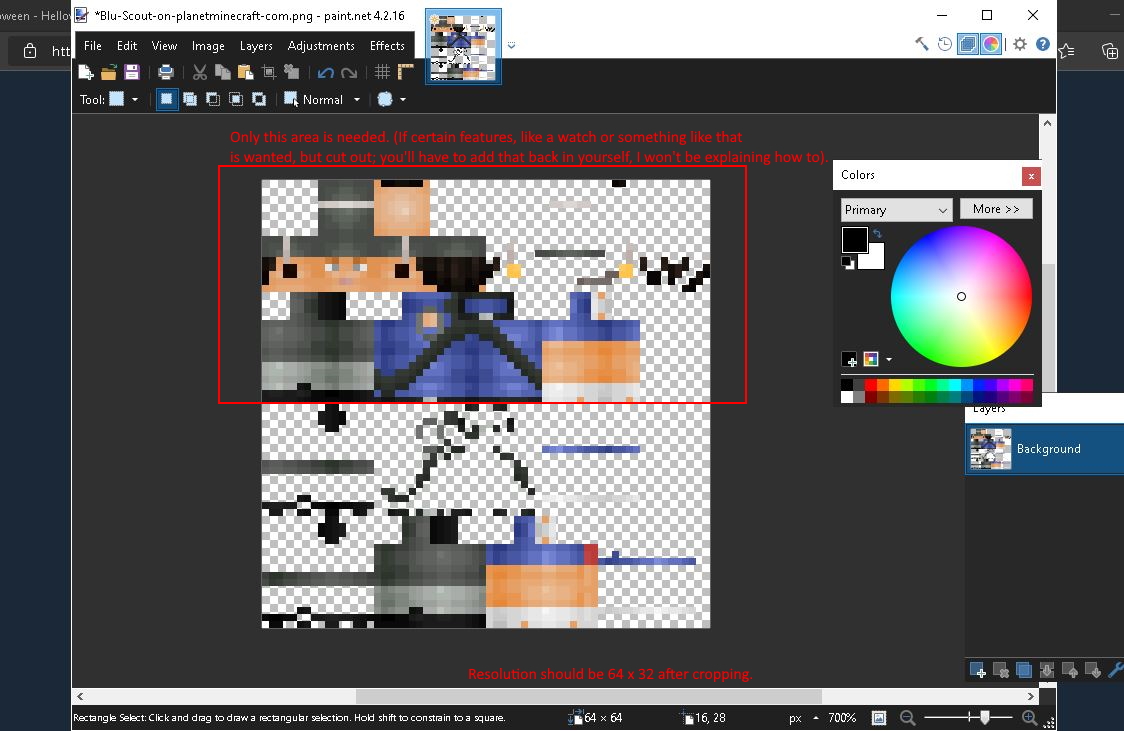The width and height of the screenshot is (1124, 731).
Task: Open the Primary color dropdown
Action: [896, 210]
